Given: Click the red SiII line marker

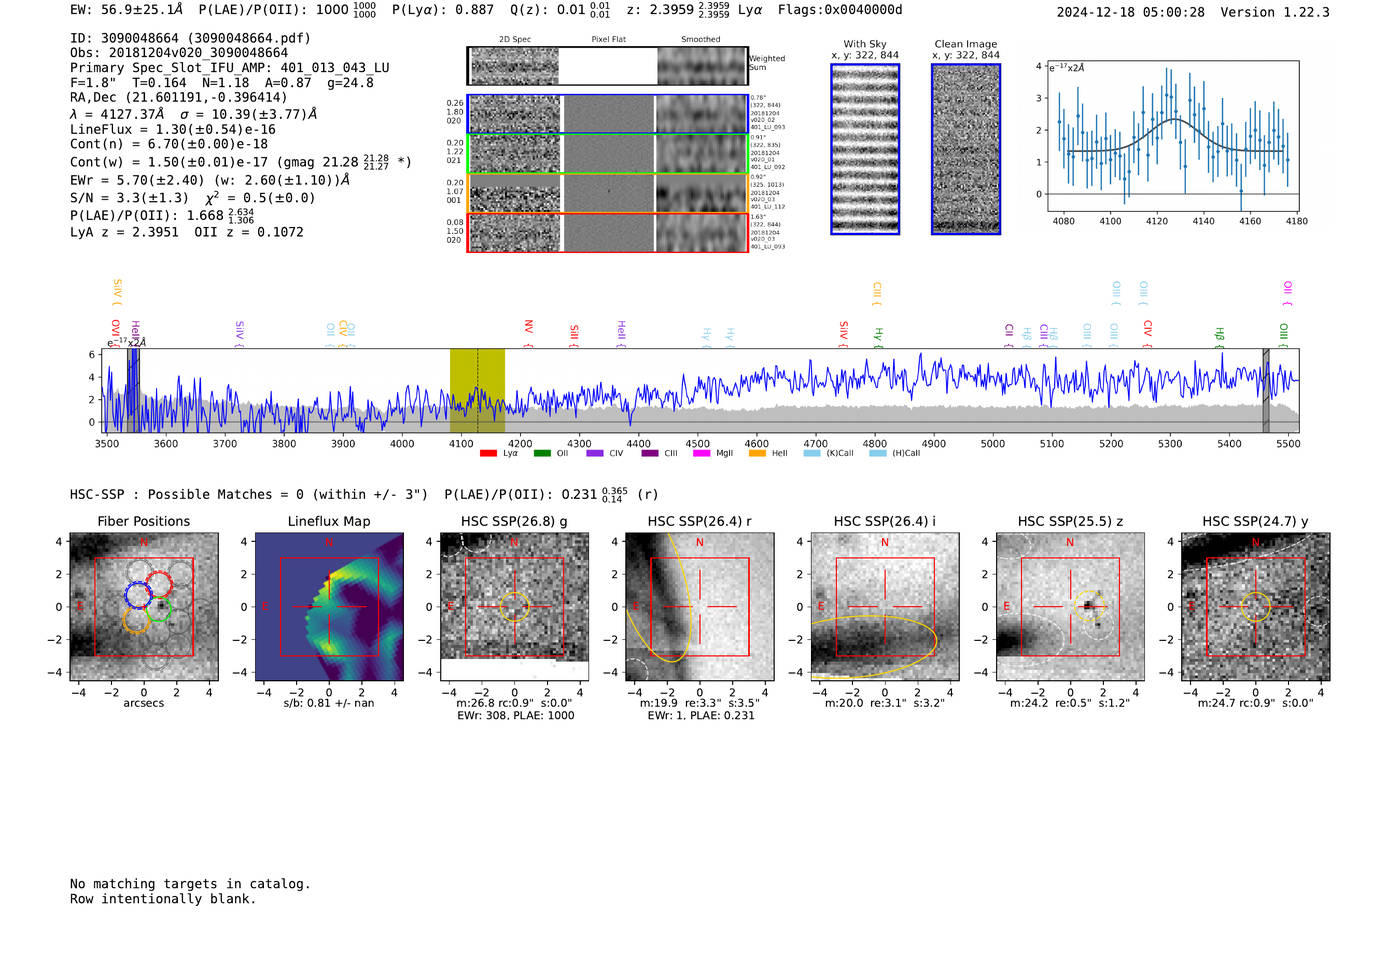Looking at the screenshot, I should click(x=574, y=335).
